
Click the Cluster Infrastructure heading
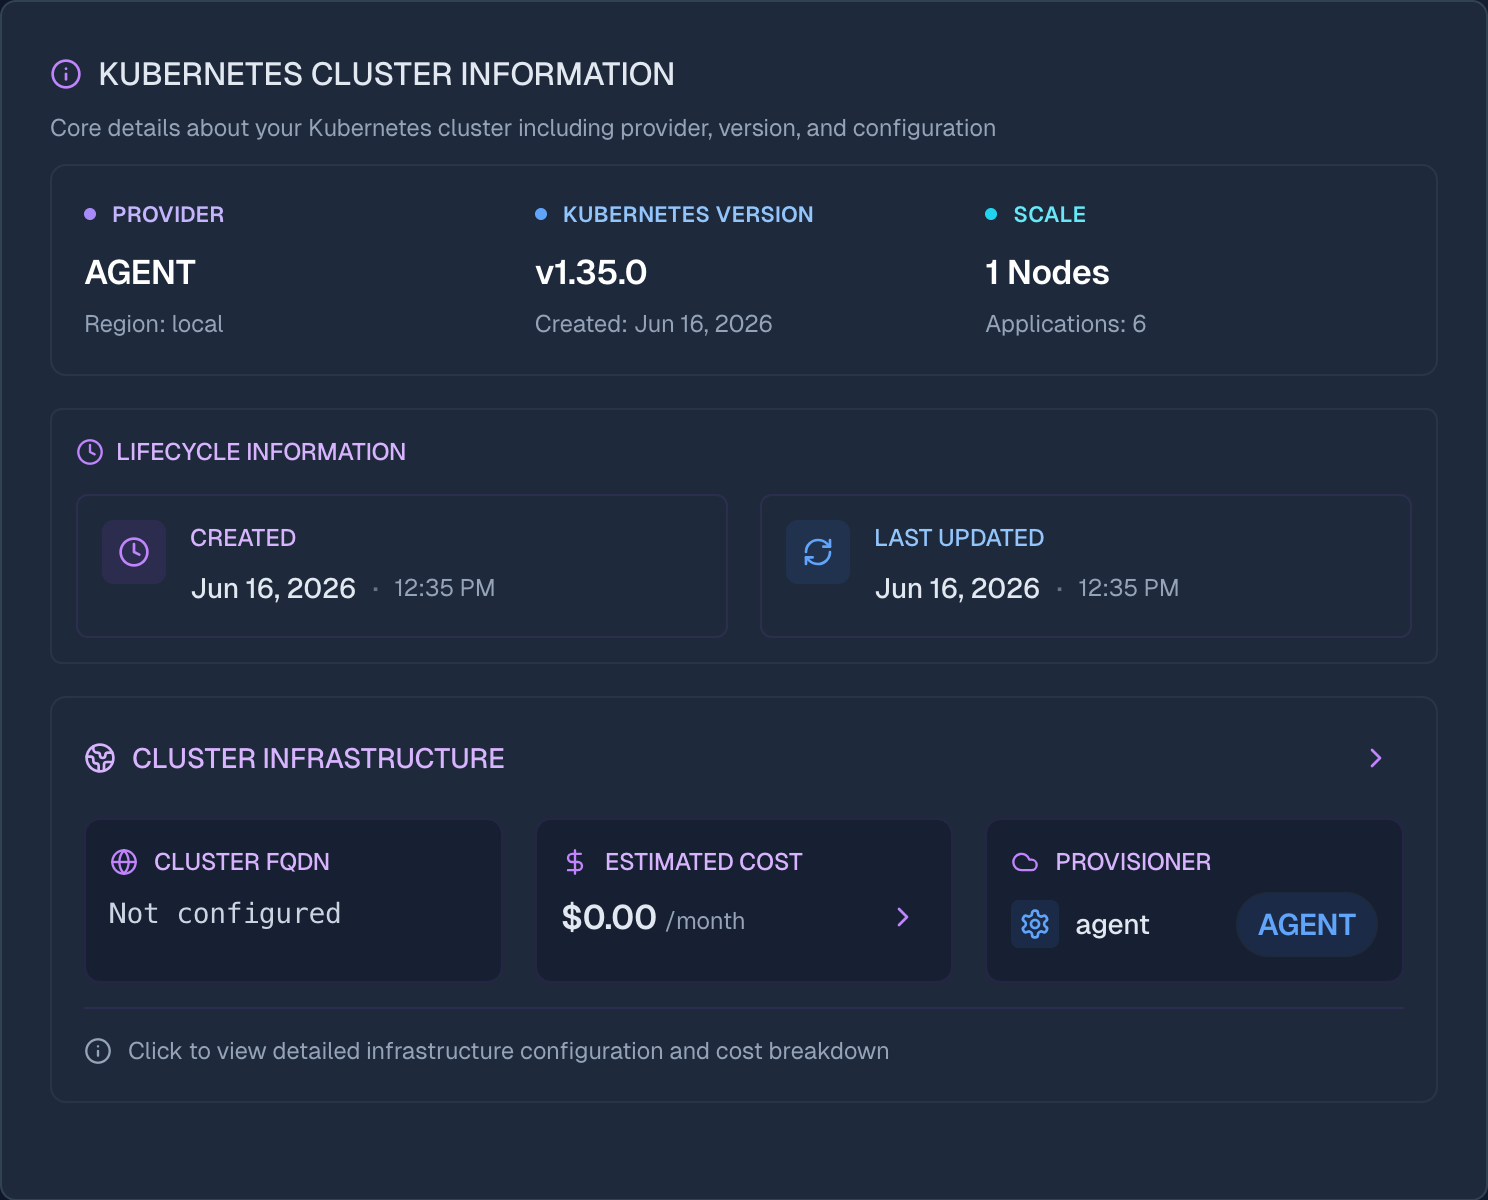click(x=318, y=758)
